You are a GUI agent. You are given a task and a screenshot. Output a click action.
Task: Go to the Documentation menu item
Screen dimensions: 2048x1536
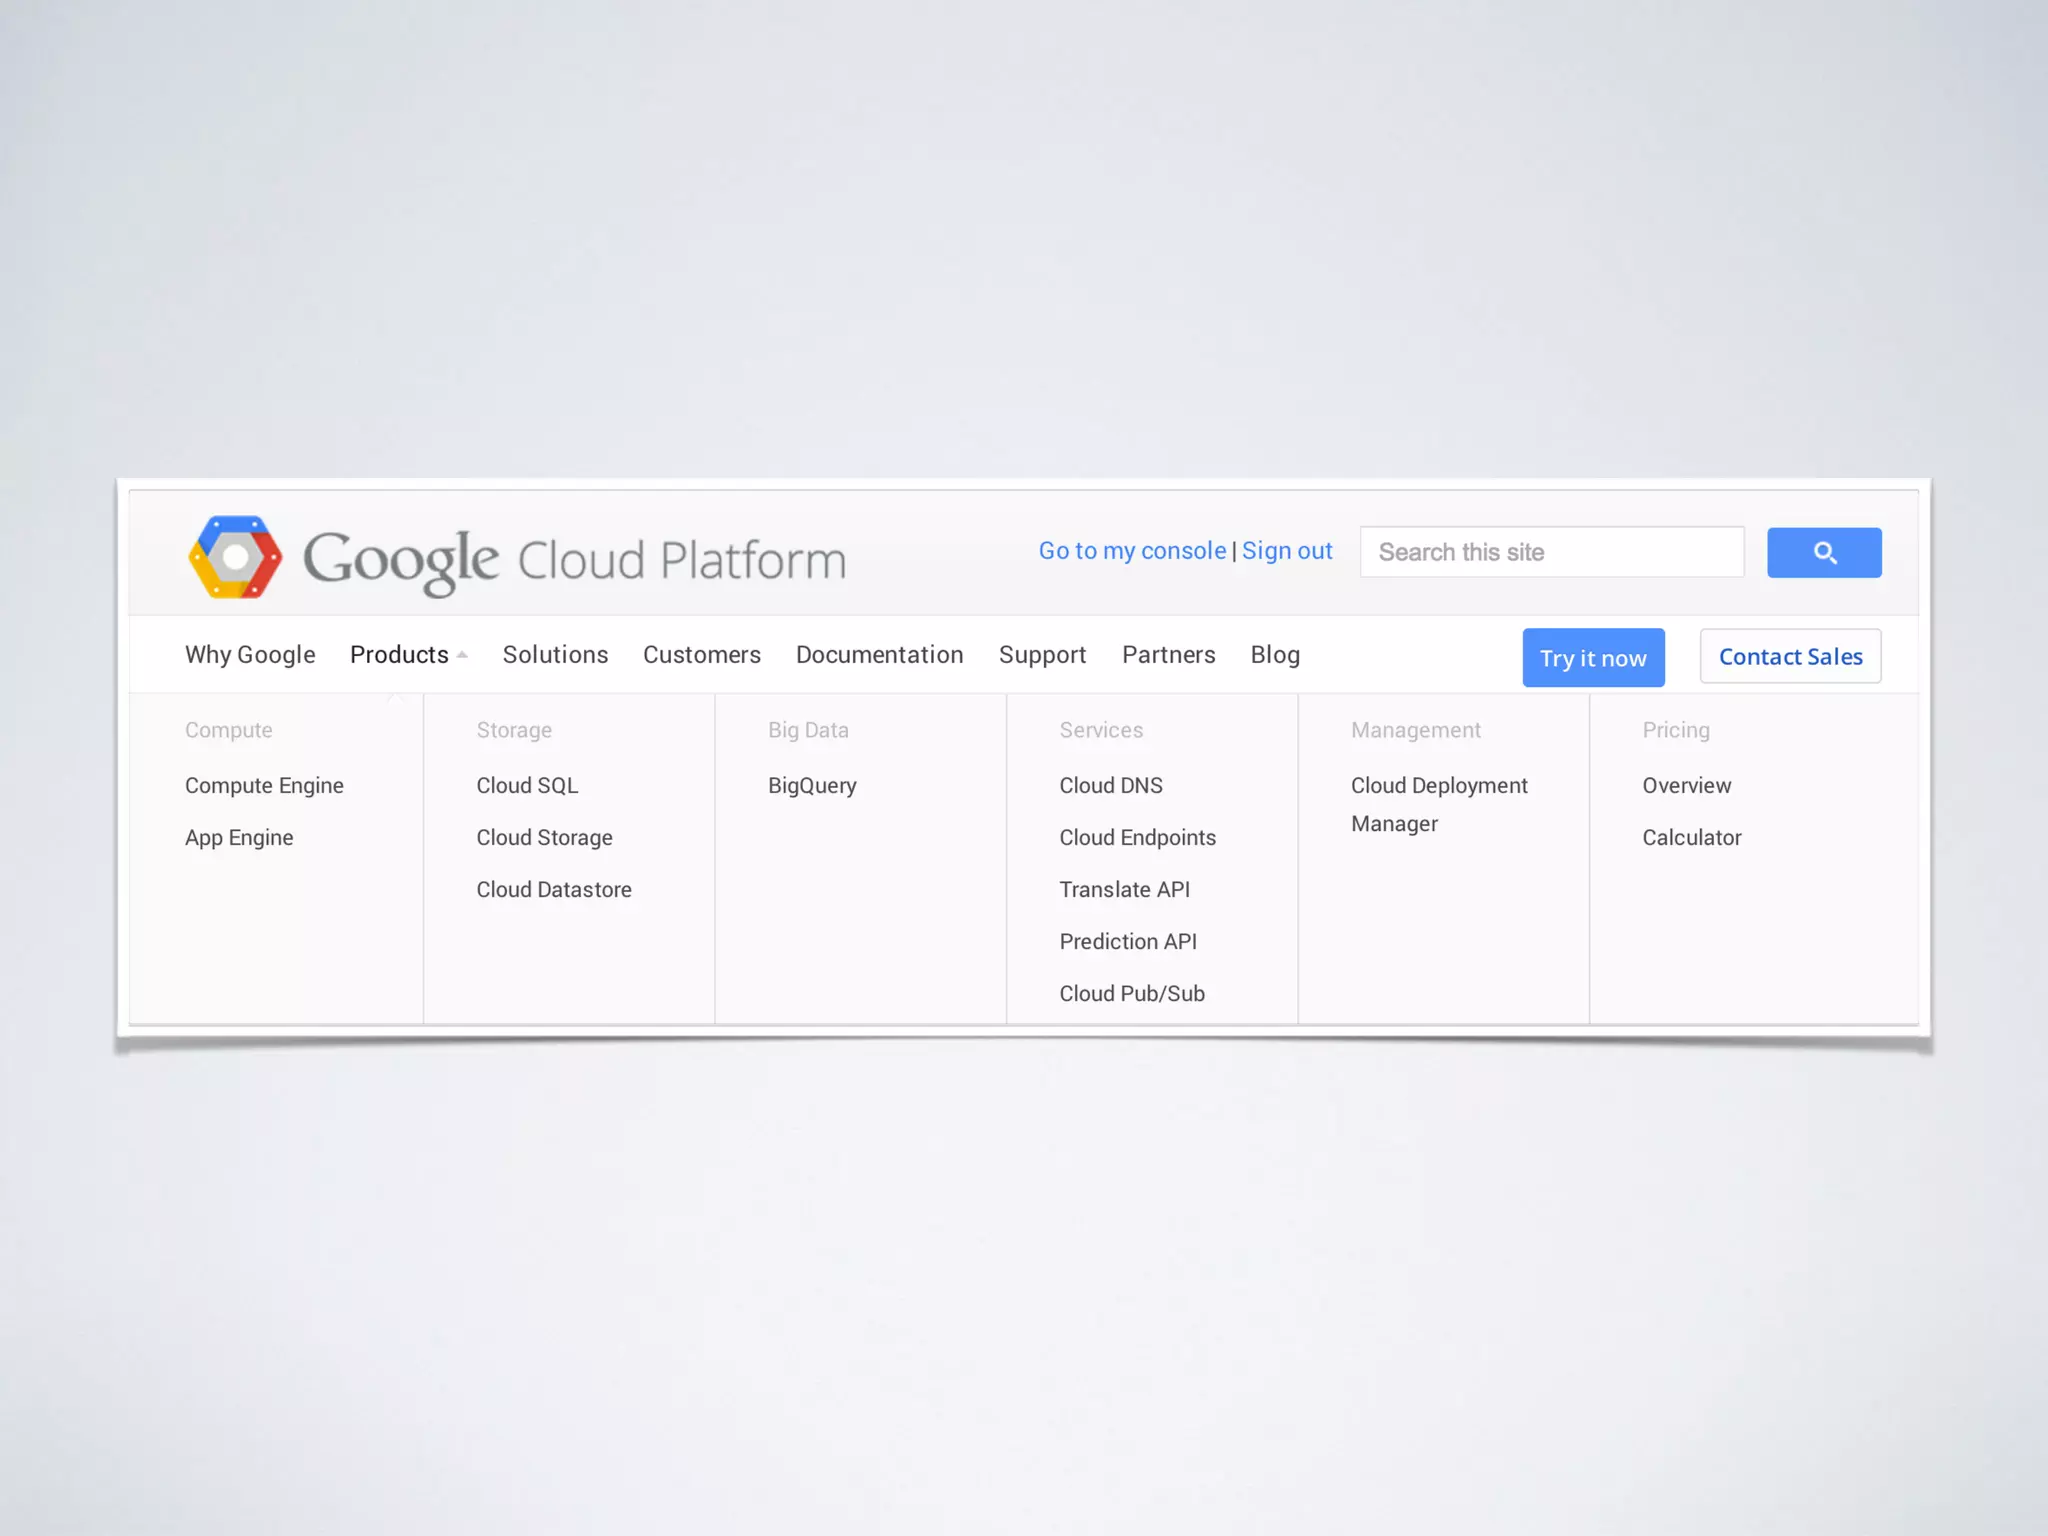point(879,655)
